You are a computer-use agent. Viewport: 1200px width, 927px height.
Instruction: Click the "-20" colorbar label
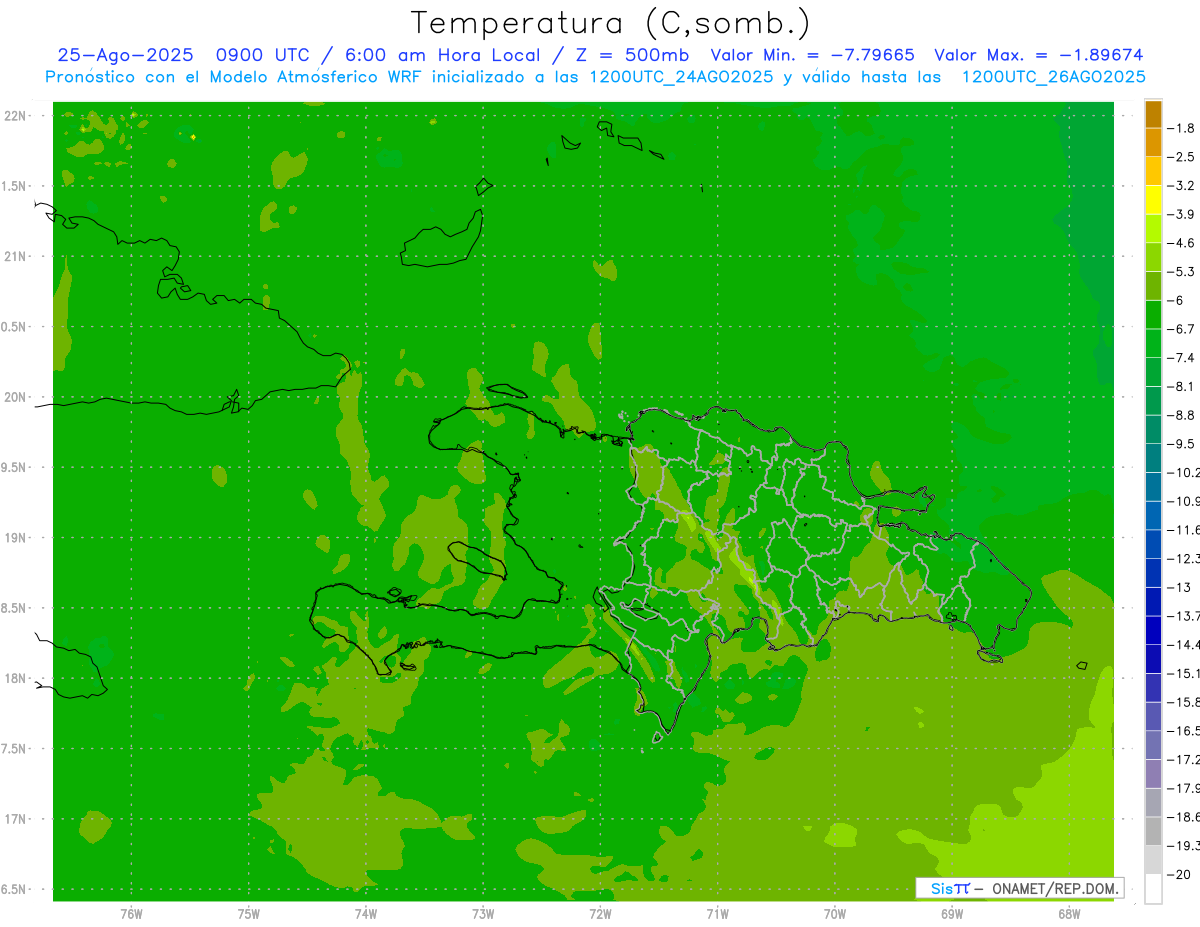click(x=1179, y=875)
